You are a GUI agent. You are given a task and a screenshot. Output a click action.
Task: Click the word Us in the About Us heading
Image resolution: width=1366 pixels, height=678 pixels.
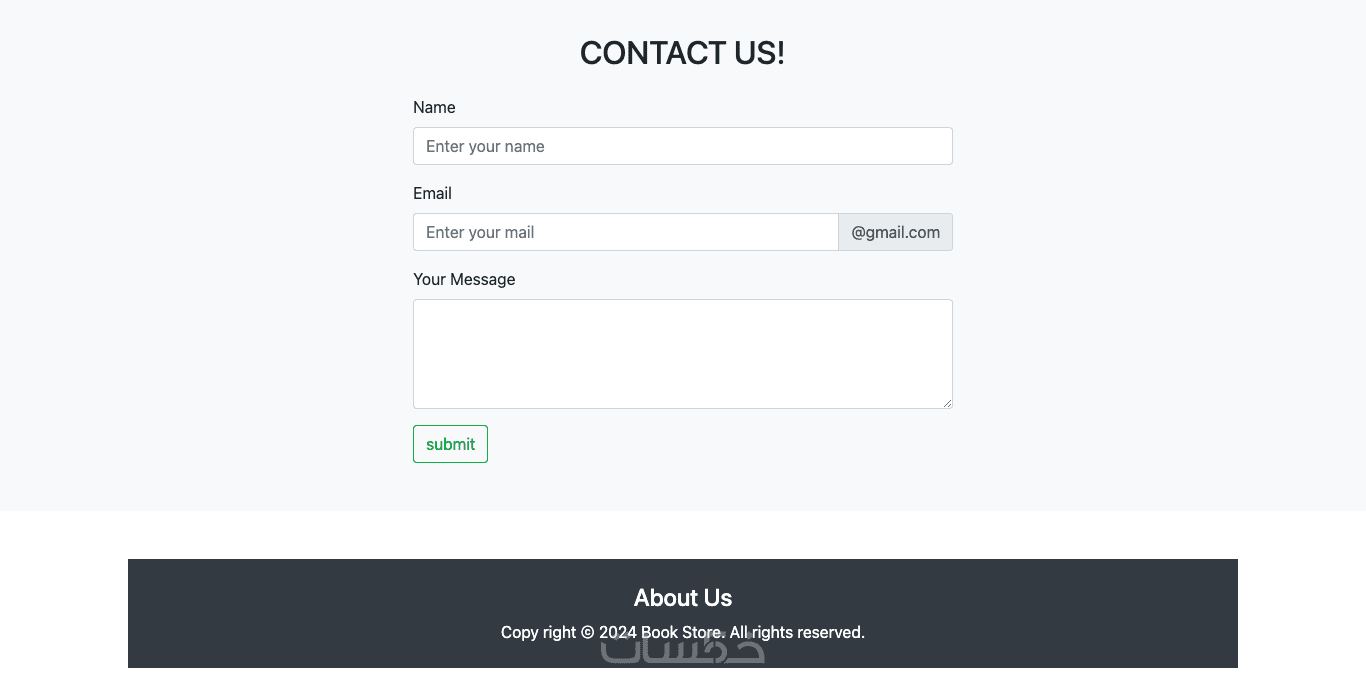tap(717, 598)
